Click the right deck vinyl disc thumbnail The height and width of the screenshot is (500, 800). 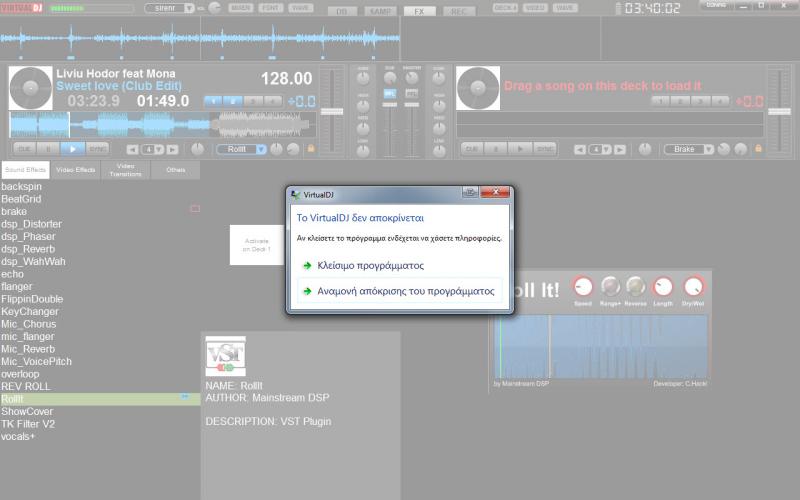pos(478,88)
